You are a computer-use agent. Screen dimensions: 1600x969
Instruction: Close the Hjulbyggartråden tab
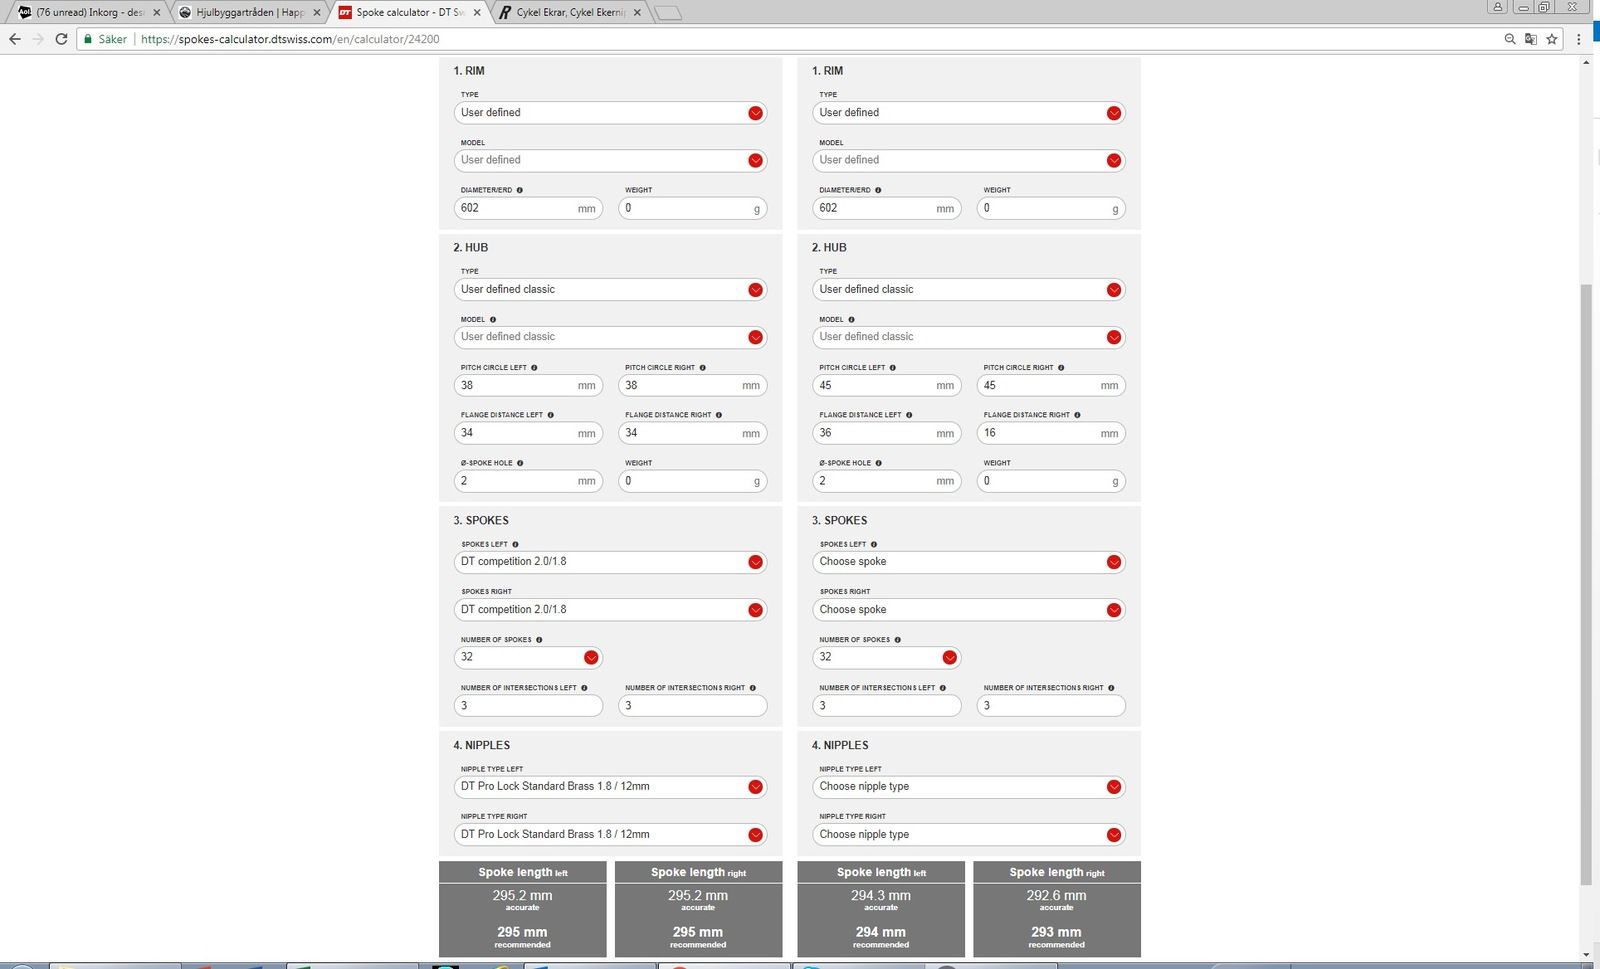click(x=317, y=12)
